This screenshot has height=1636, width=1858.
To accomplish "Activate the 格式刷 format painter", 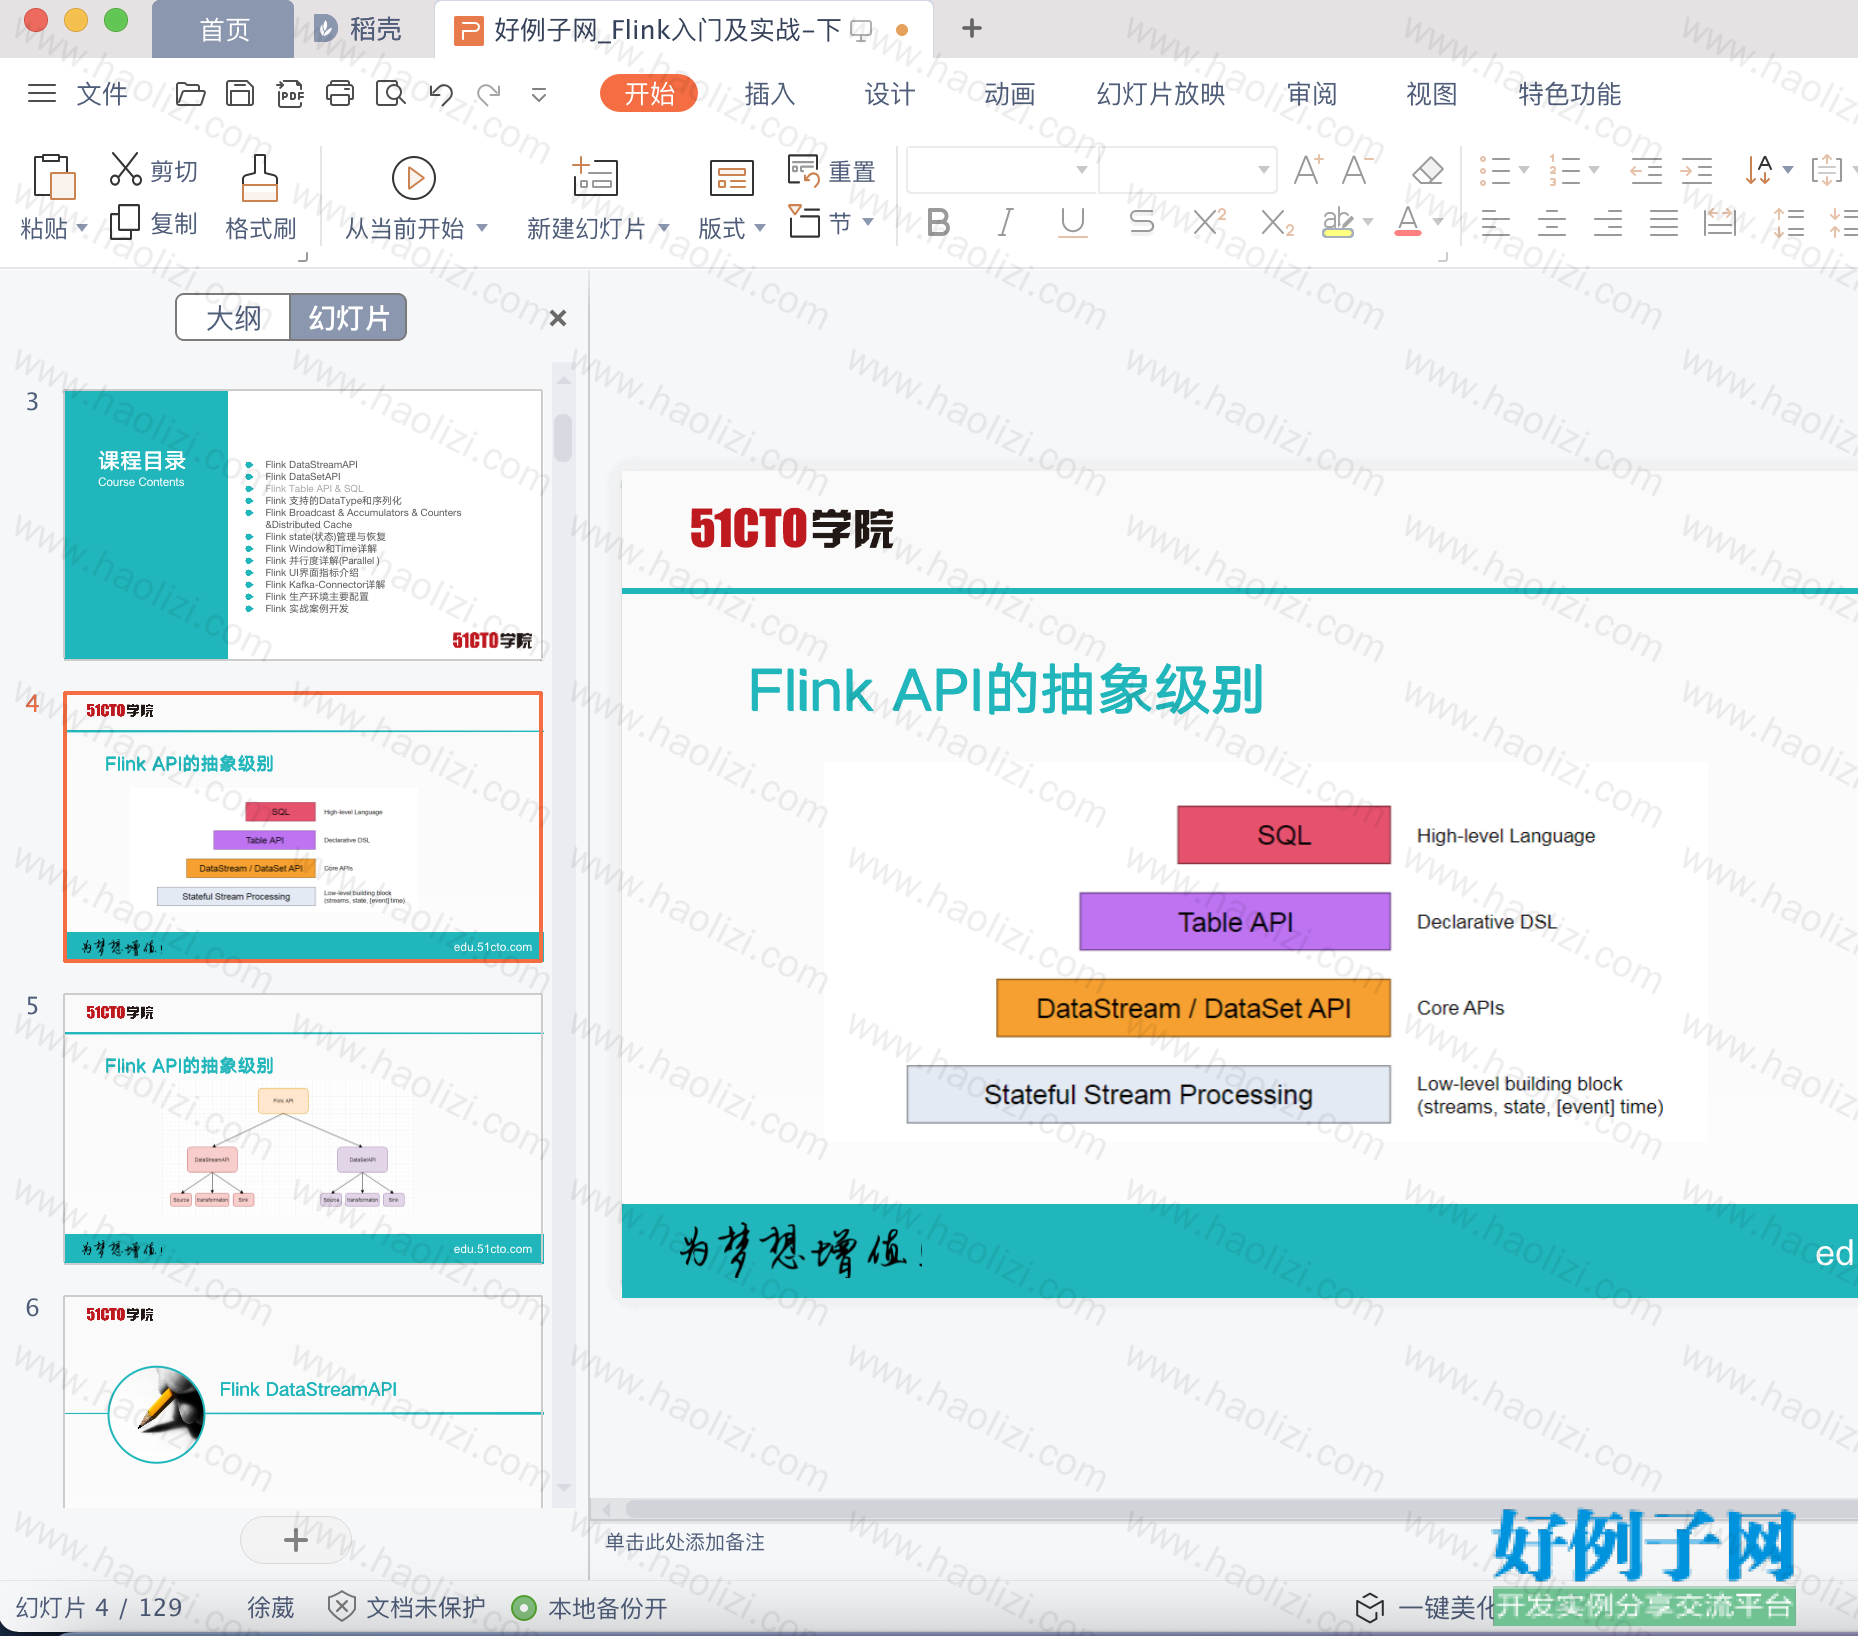I will [261, 197].
